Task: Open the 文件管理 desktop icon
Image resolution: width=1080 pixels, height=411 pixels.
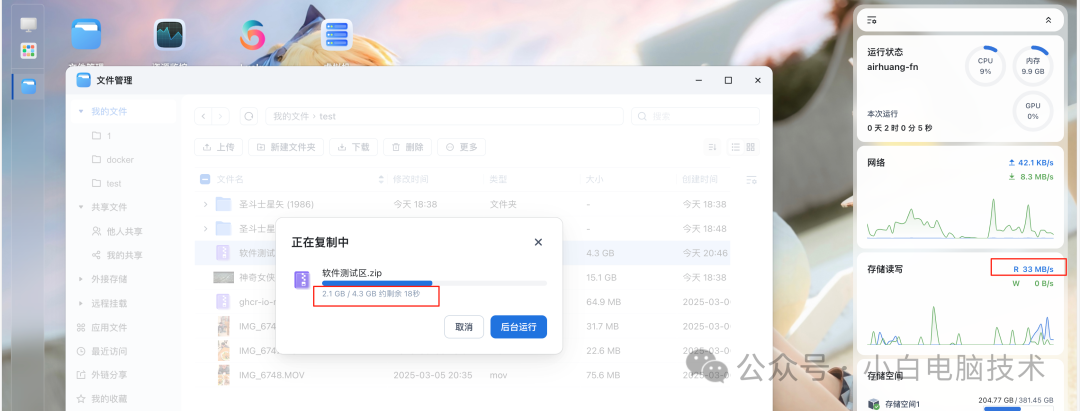Action: (x=86, y=34)
